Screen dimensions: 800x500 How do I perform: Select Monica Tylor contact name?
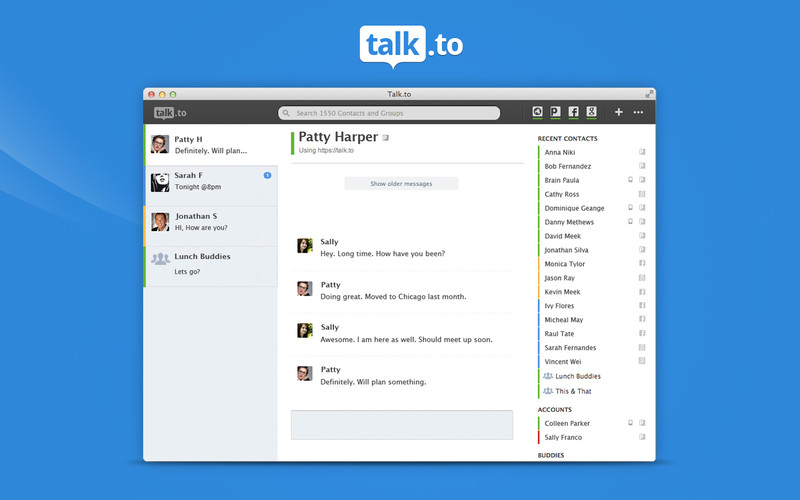(564, 264)
